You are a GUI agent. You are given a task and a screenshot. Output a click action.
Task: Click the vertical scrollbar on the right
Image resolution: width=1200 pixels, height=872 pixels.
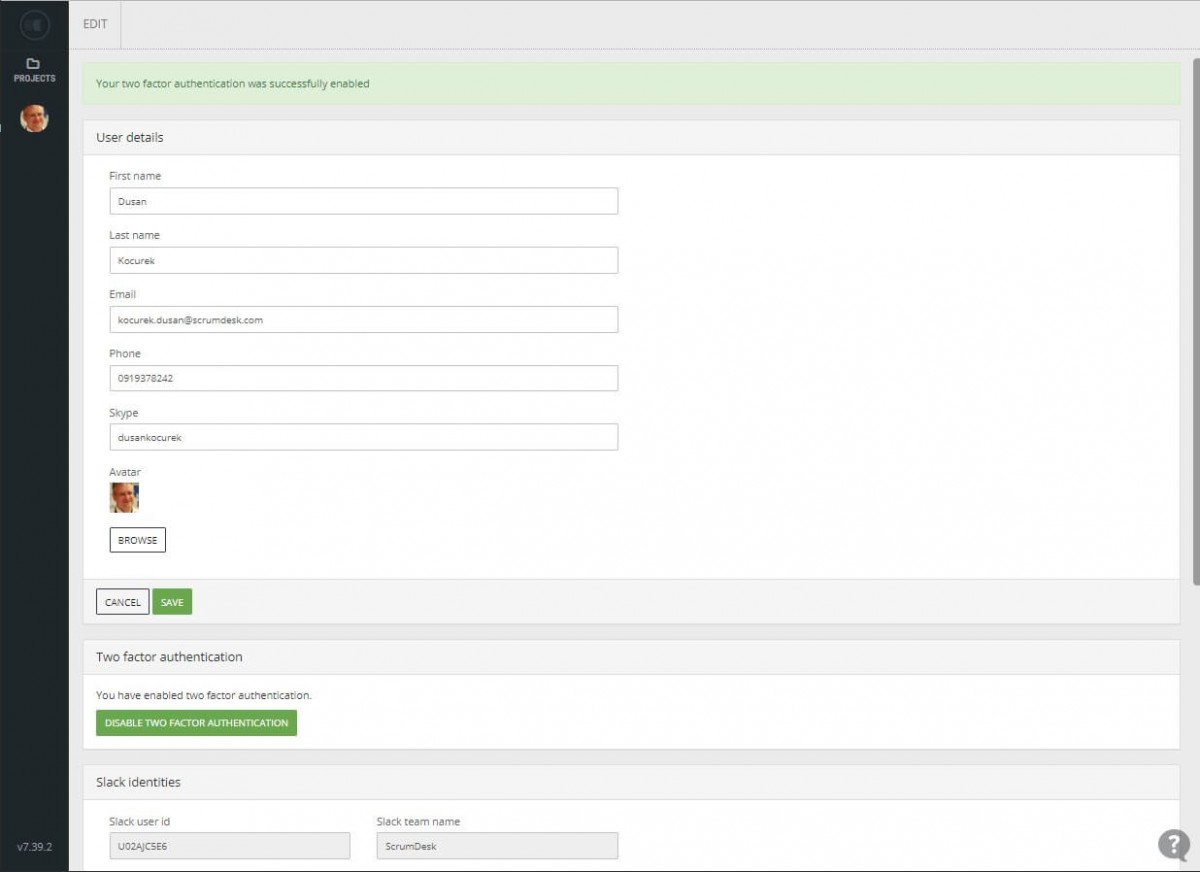pyautogui.click(x=1195, y=320)
